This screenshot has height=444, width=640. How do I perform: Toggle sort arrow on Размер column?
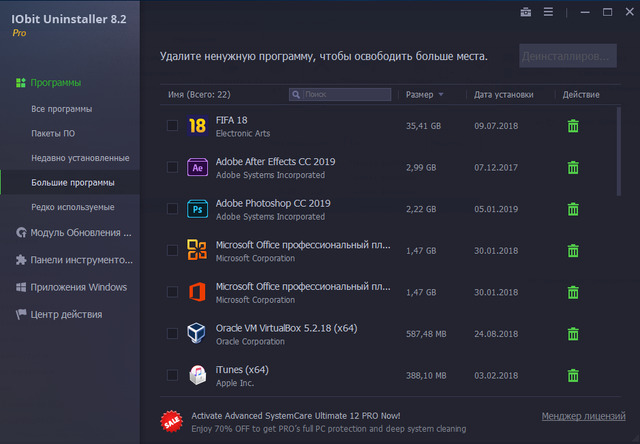tap(441, 95)
